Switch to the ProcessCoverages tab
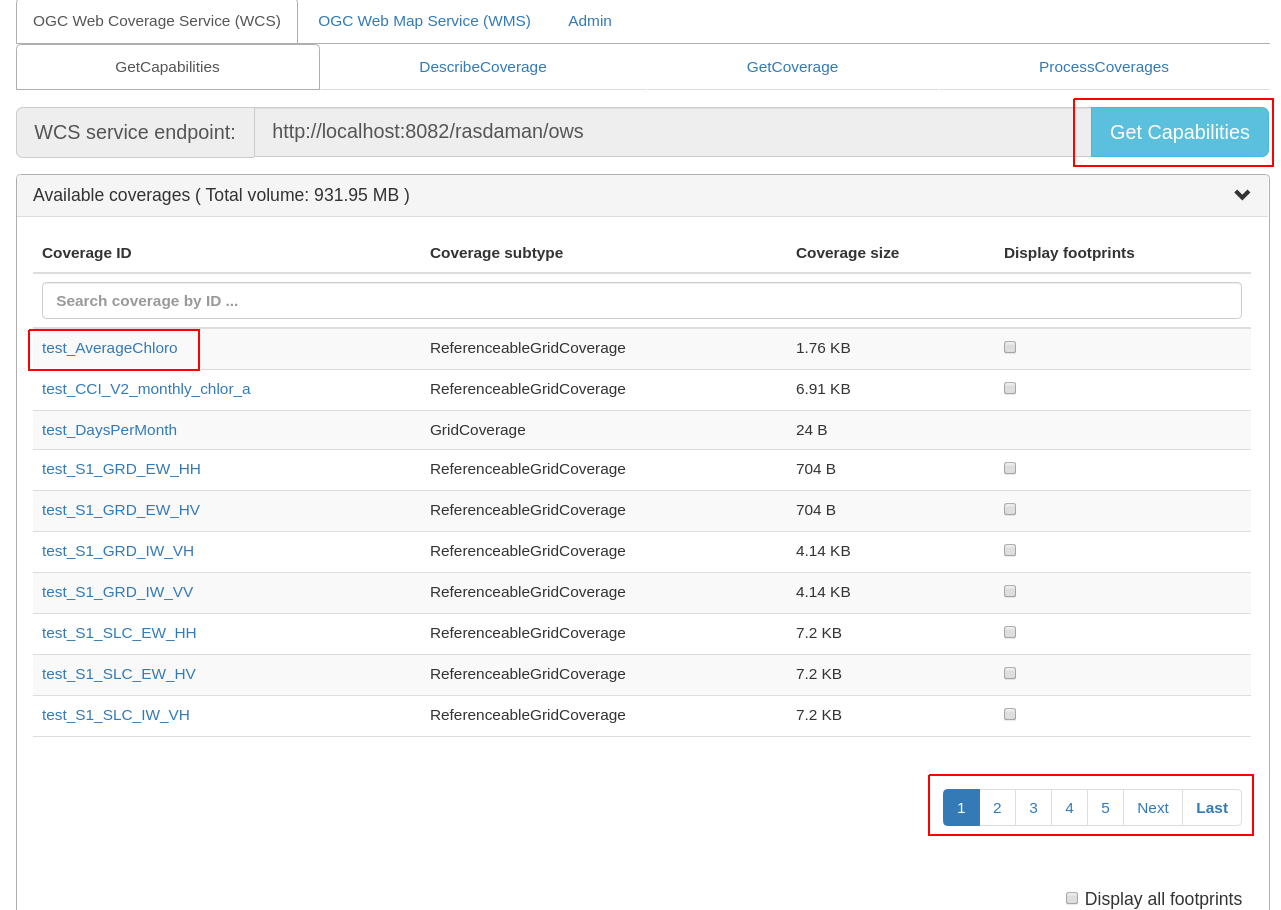 [x=1103, y=66]
